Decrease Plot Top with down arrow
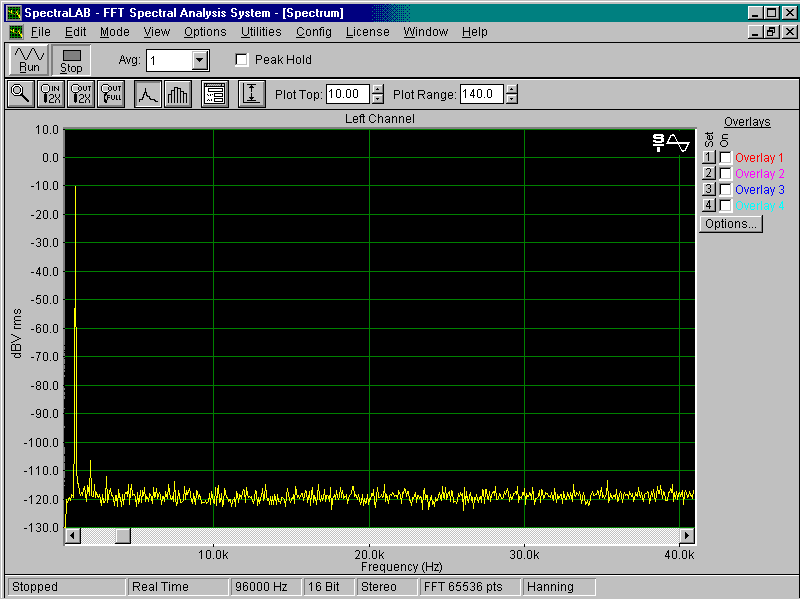The height and width of the screenshot is (600, 800). click(378, 99)
